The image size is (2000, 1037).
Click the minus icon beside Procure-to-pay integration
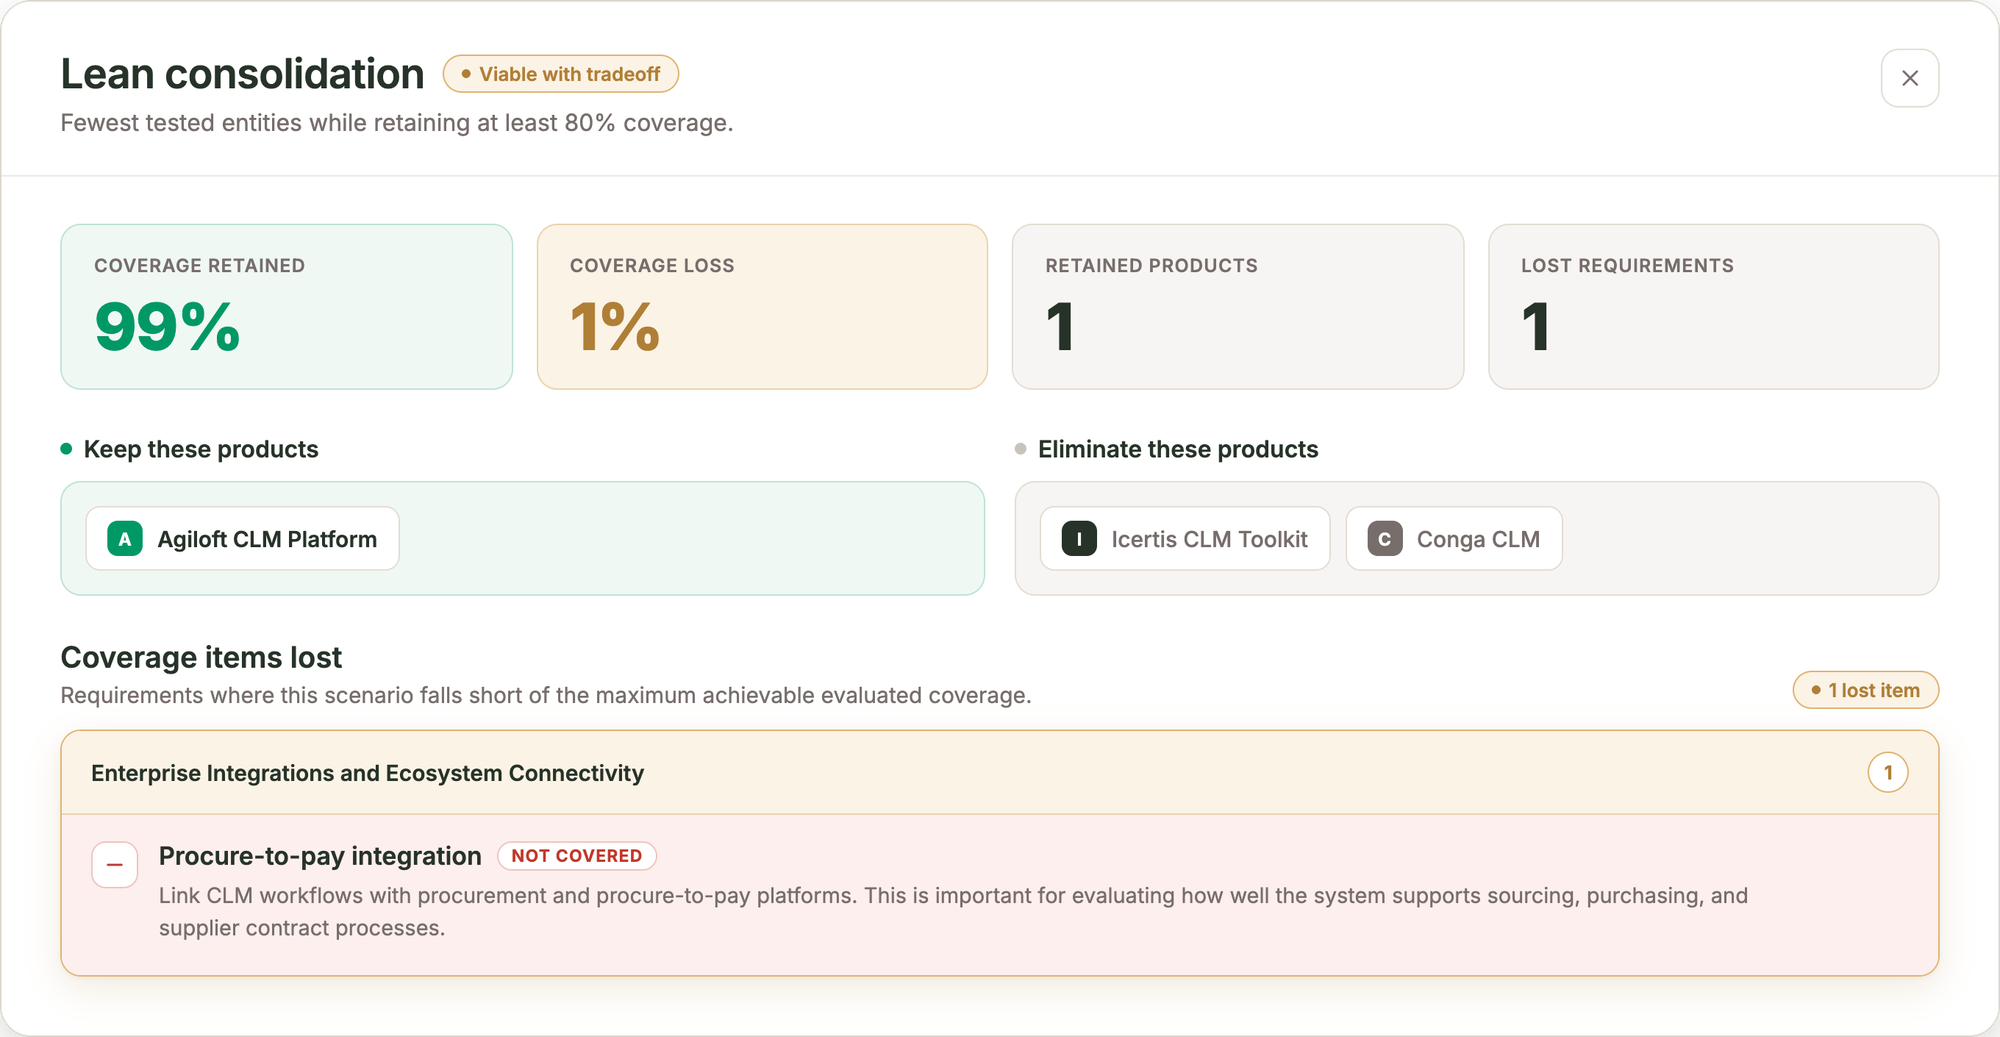115,865
